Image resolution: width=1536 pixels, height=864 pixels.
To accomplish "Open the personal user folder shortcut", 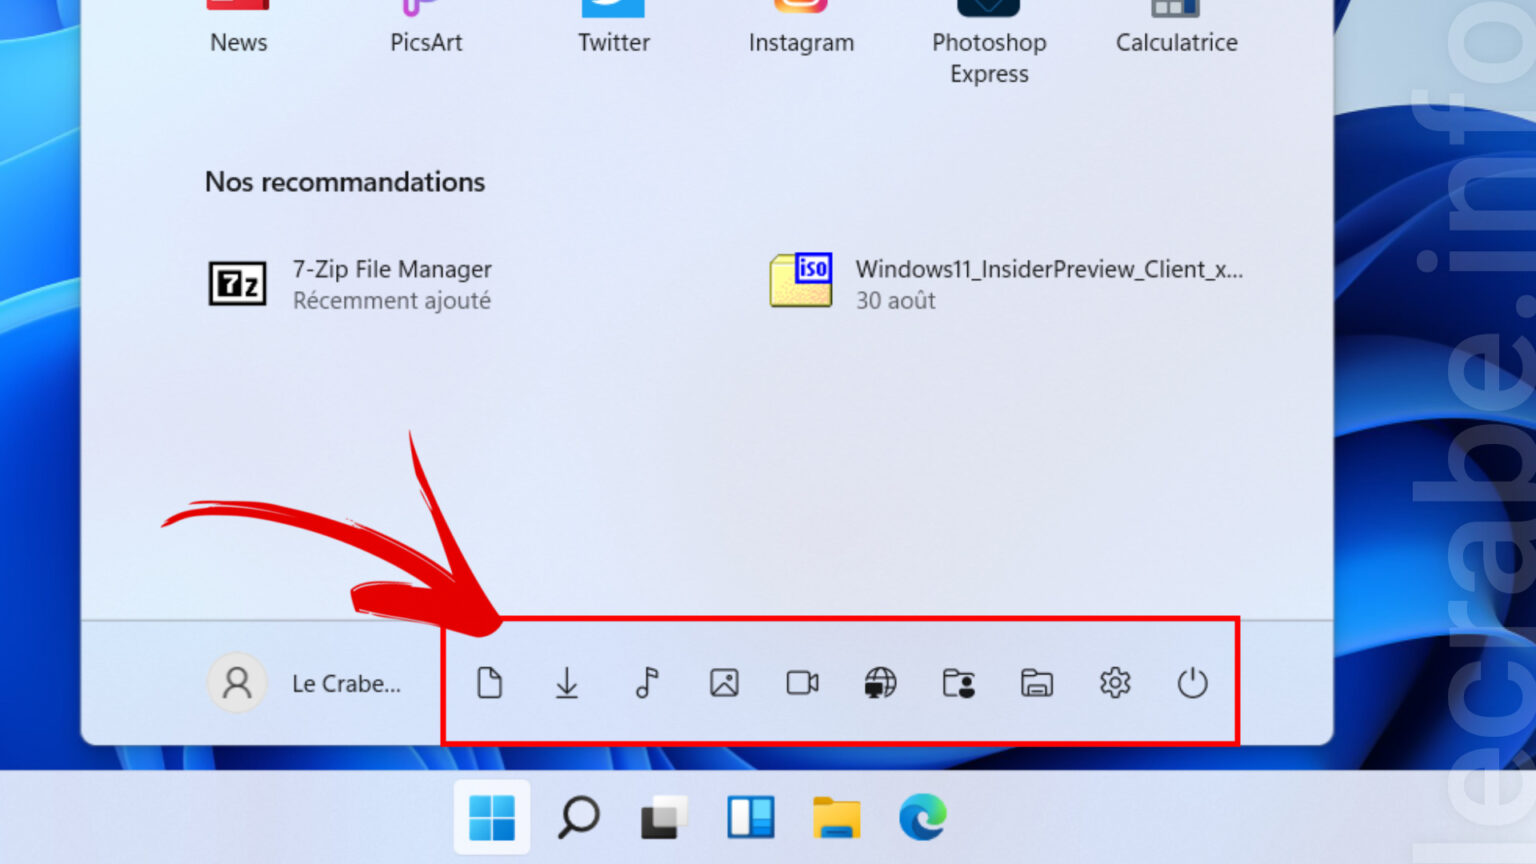I will (x=958, y=683).
